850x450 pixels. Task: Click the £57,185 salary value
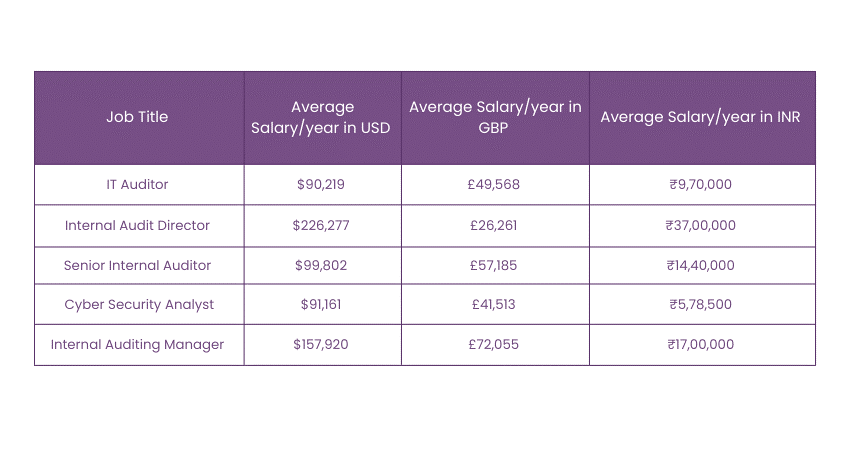(x=495, y=265)
